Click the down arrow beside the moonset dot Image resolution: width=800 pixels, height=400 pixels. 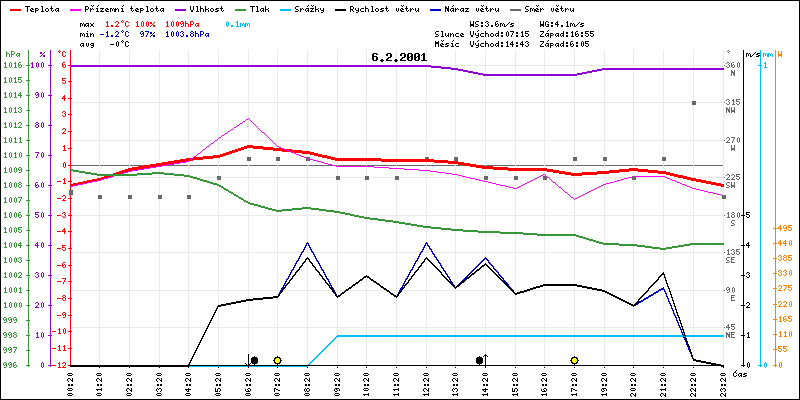[x=248, y=359]
